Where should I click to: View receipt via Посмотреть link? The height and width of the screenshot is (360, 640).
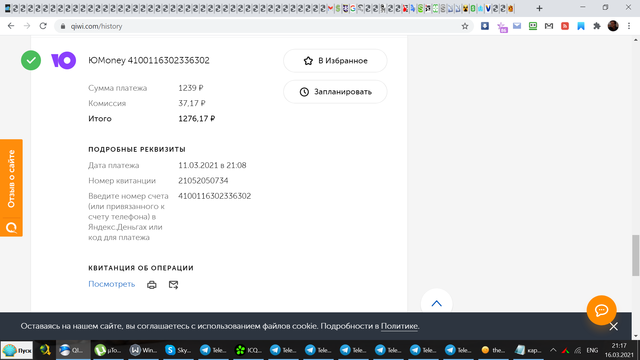tap(111, 284)
